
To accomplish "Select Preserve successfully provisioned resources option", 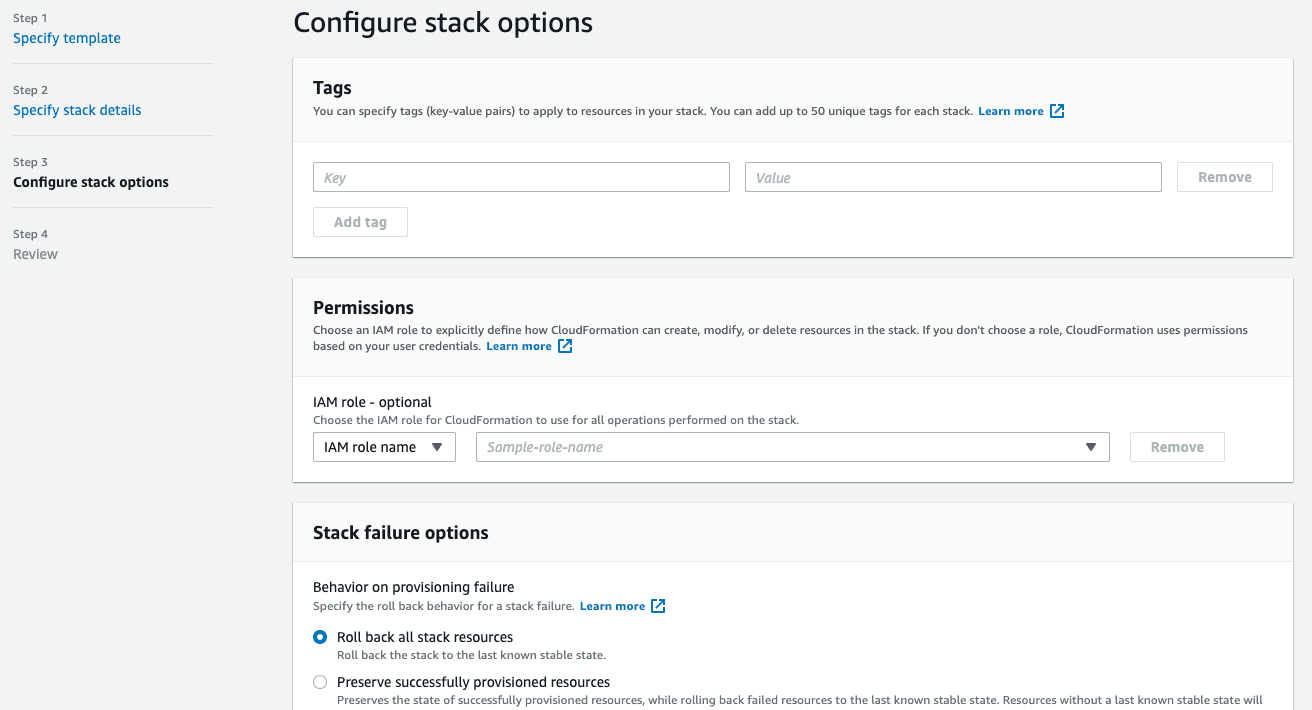I will point(320,682).
